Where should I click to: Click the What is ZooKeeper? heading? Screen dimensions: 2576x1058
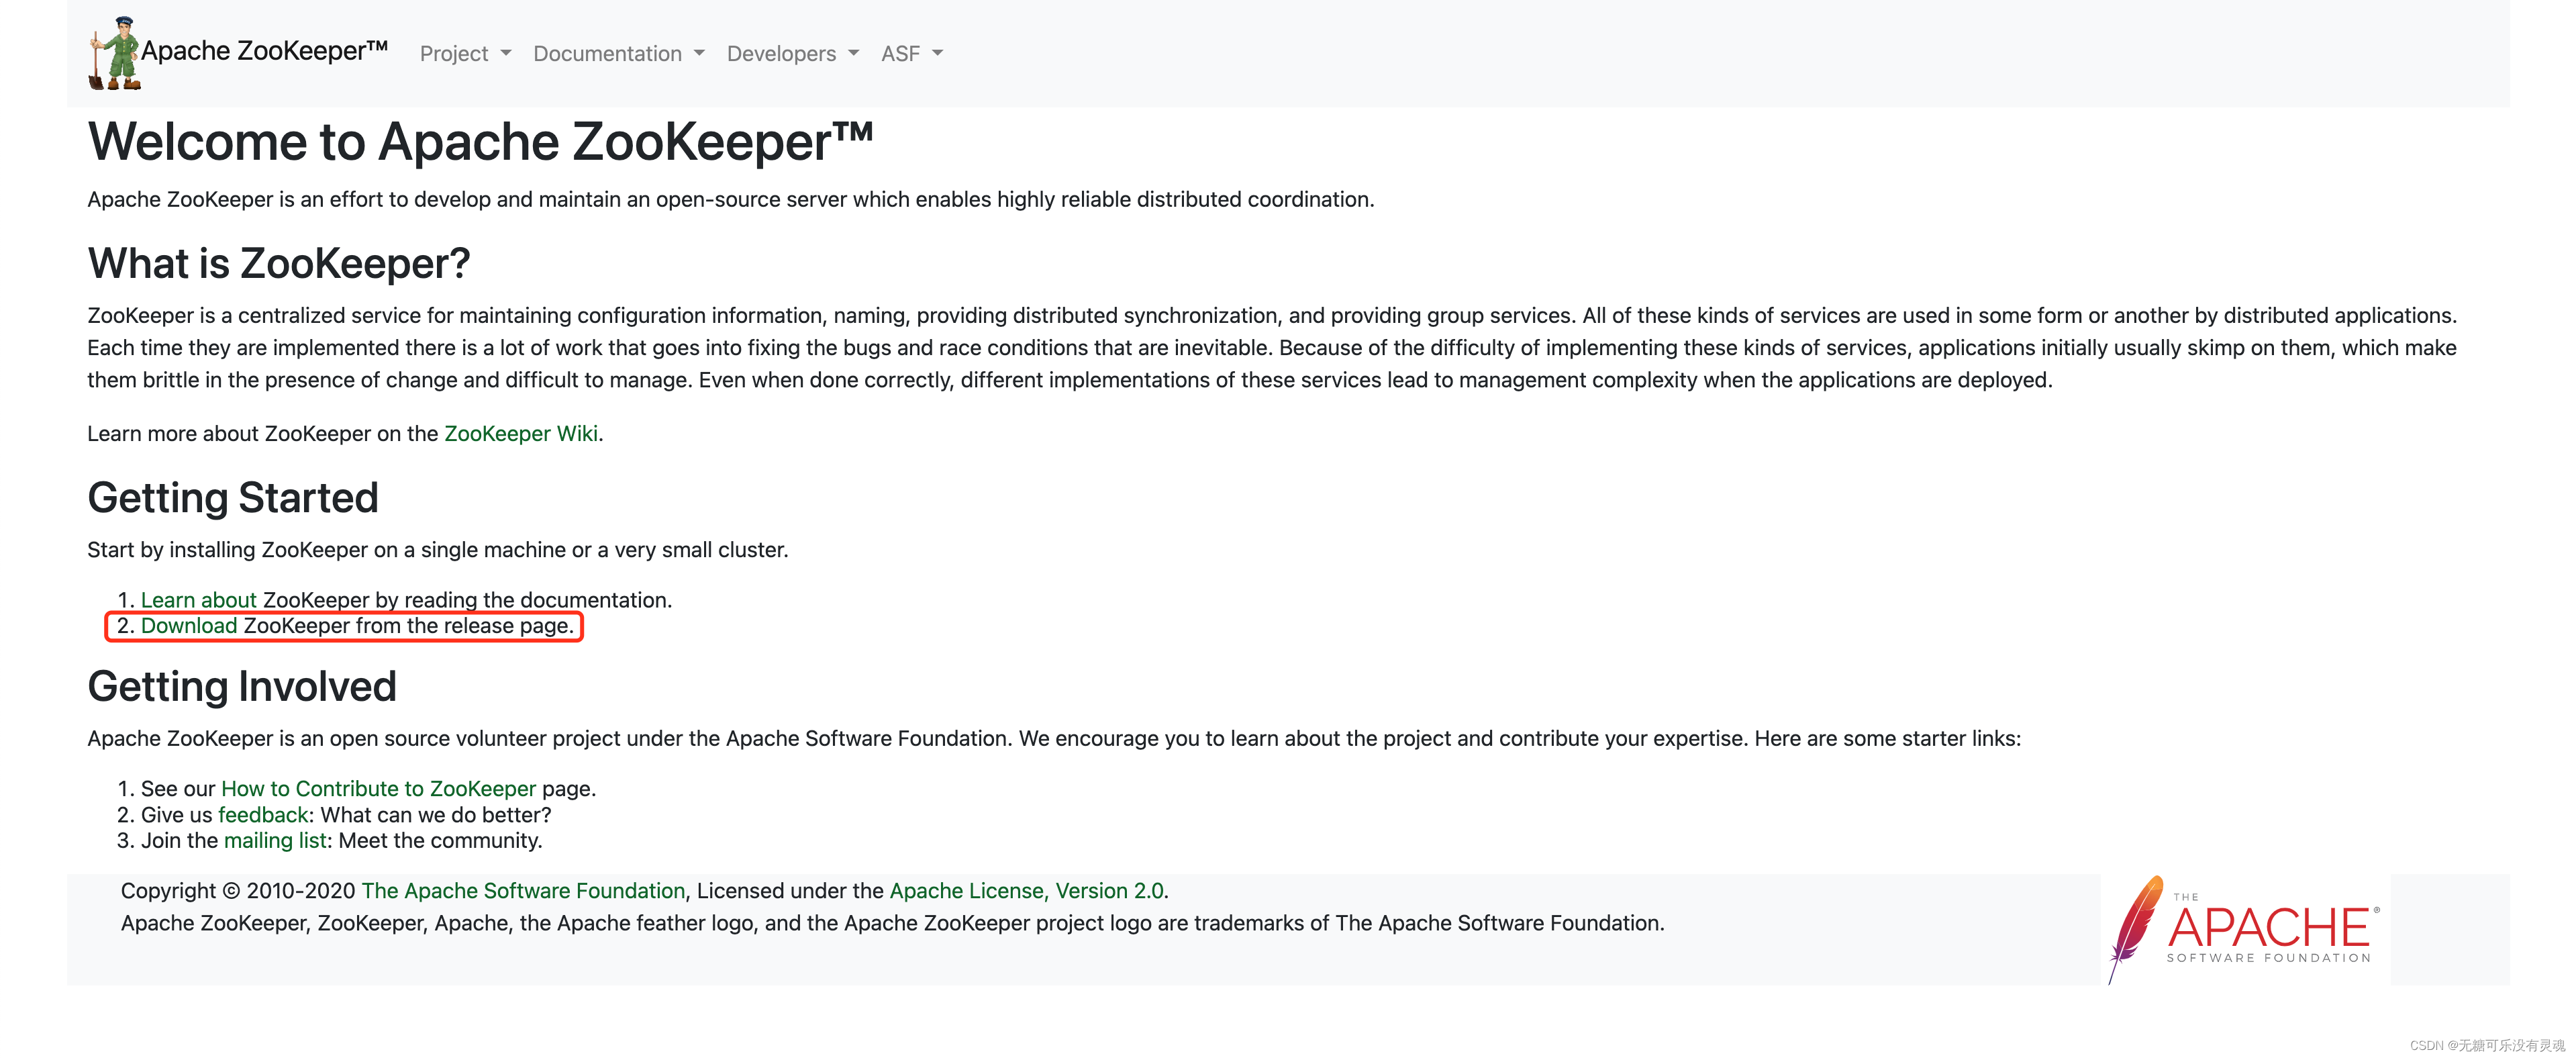279,264
